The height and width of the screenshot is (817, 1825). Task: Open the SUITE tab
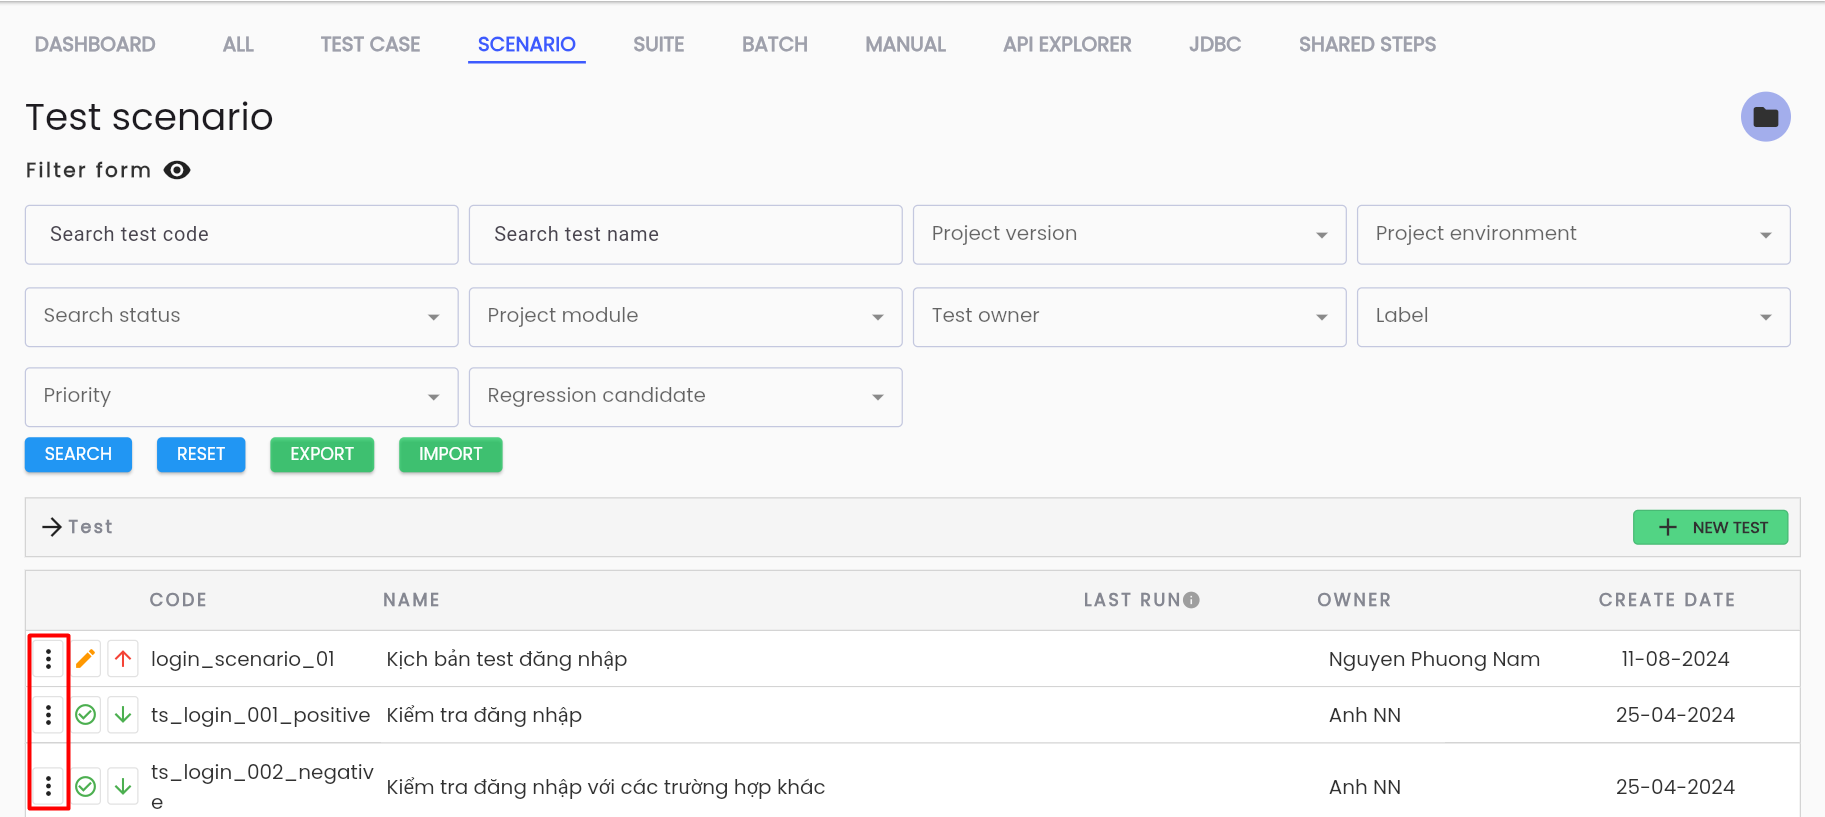click(x=658, y=45)
